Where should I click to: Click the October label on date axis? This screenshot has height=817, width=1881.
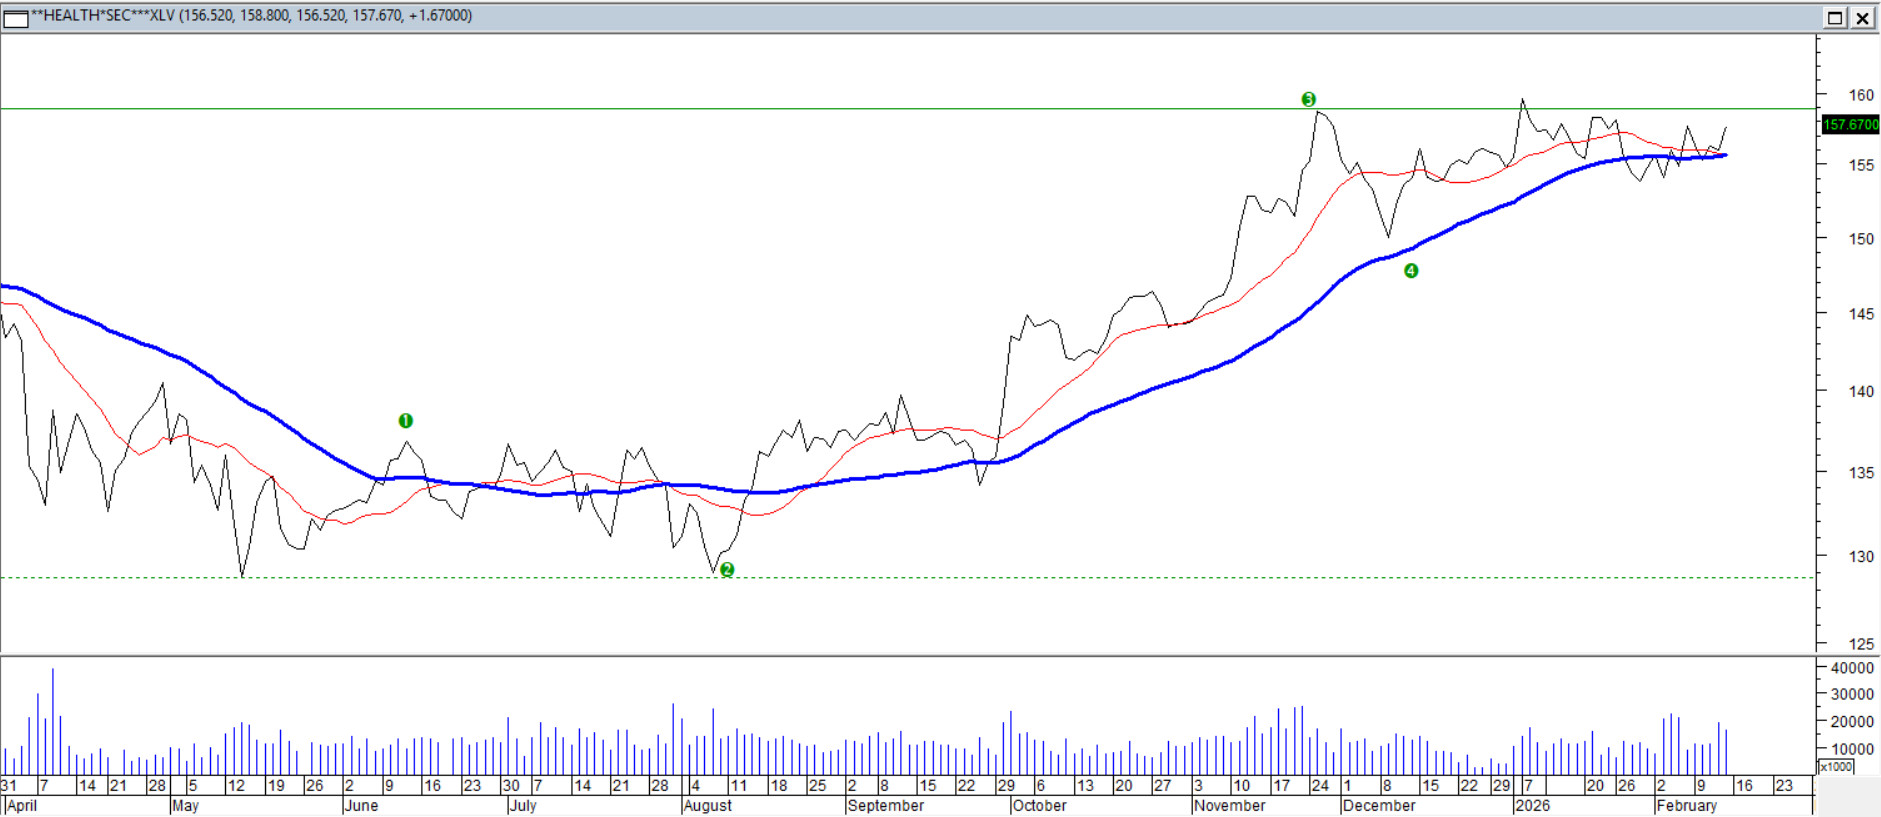(x=1039, y=806)
